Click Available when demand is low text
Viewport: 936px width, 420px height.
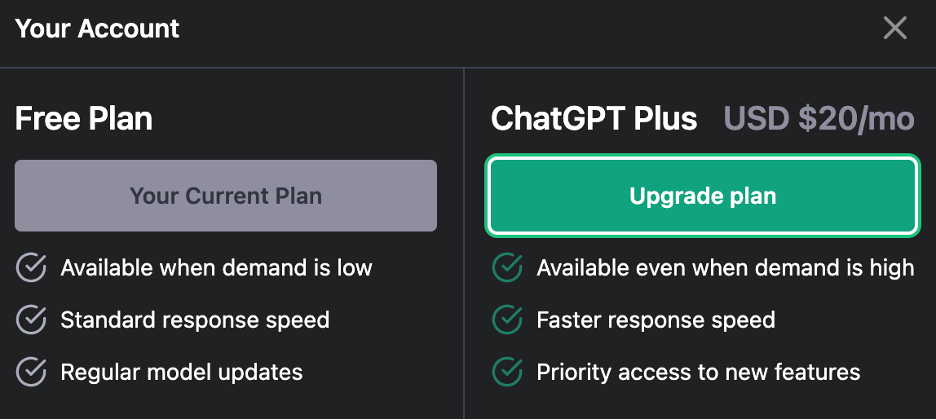[x=216, y=267]
